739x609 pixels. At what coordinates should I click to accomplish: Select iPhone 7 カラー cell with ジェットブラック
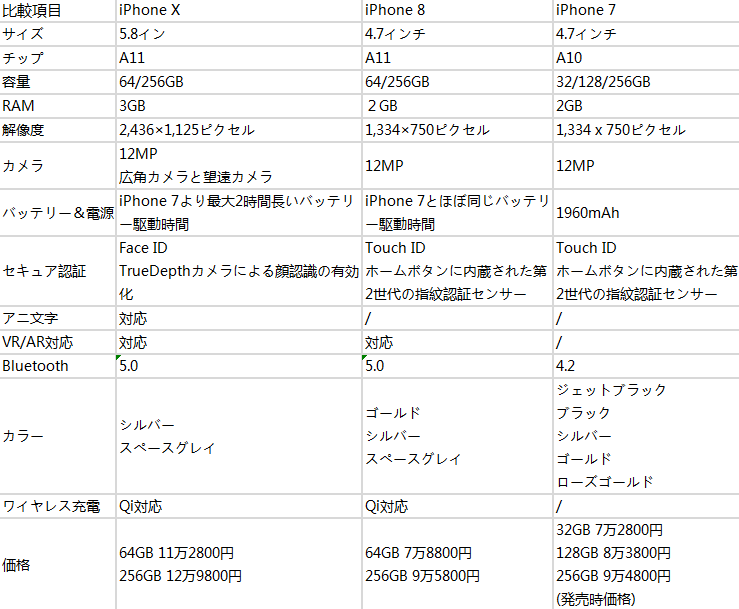pos(646,436)
